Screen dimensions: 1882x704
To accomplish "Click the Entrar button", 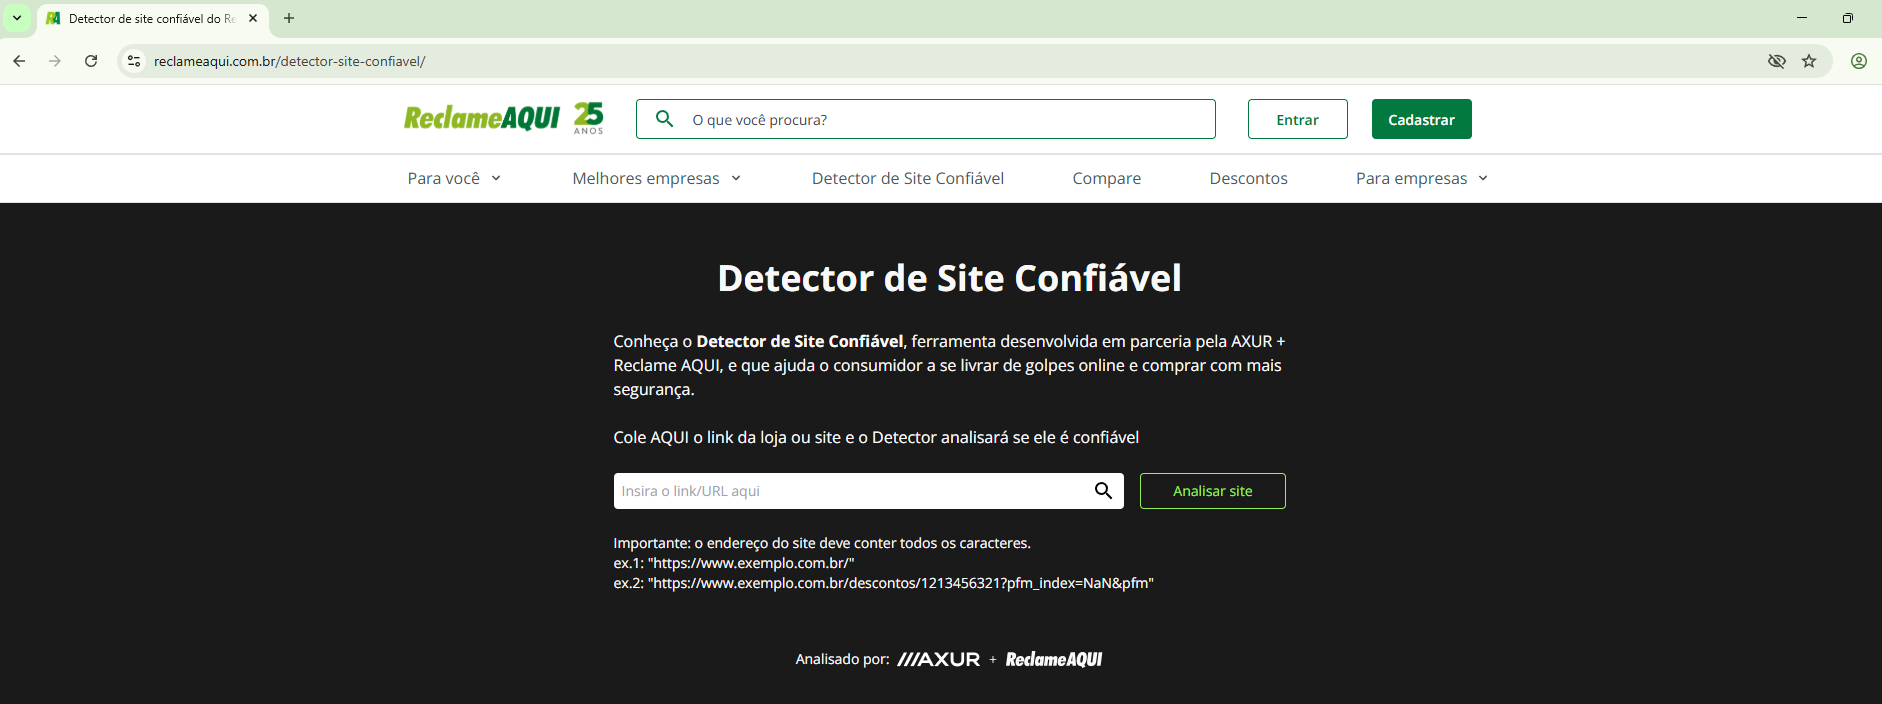I will (x=1297, y=119).
